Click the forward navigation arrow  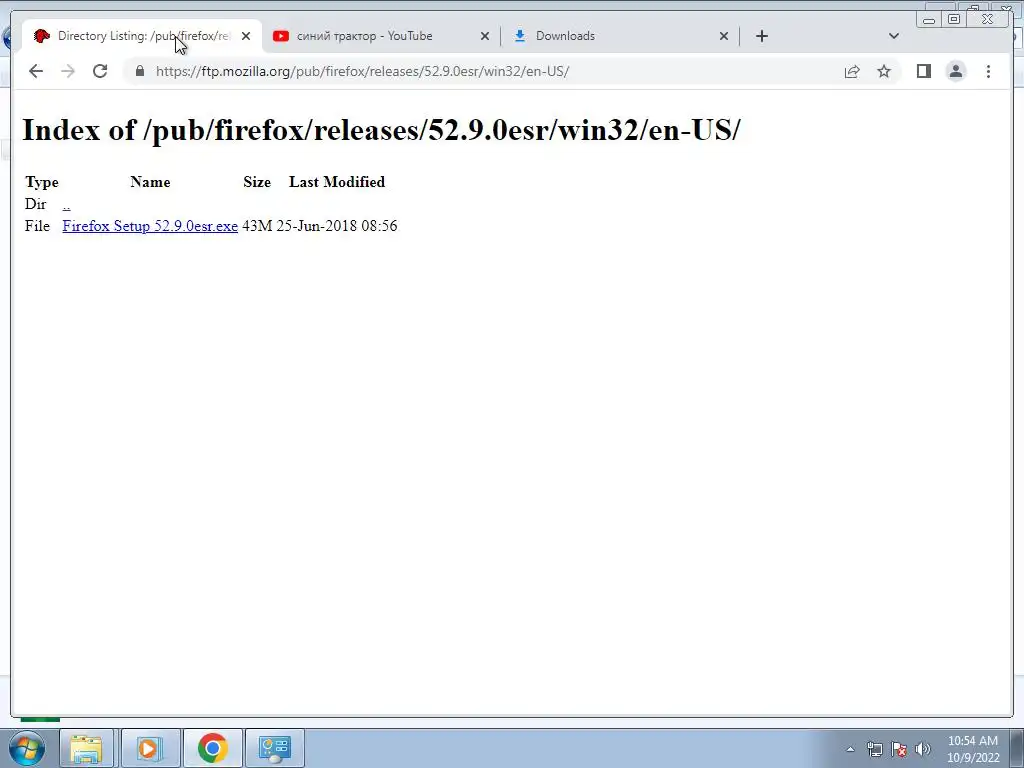point(68,71)
